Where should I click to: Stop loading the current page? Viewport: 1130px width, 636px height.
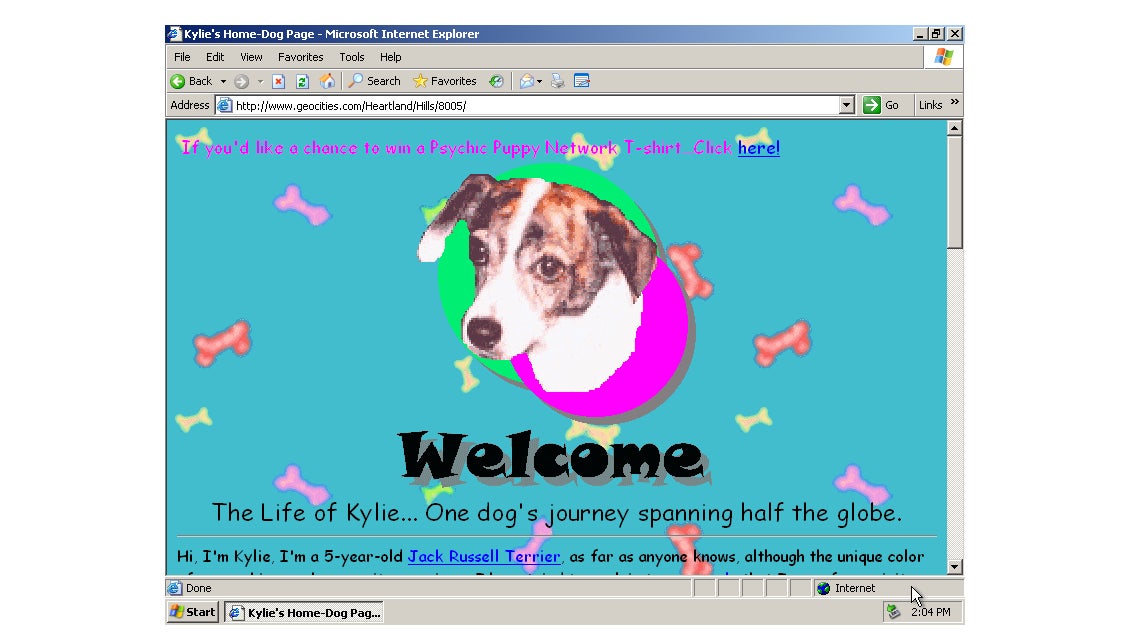click(278, 81)
